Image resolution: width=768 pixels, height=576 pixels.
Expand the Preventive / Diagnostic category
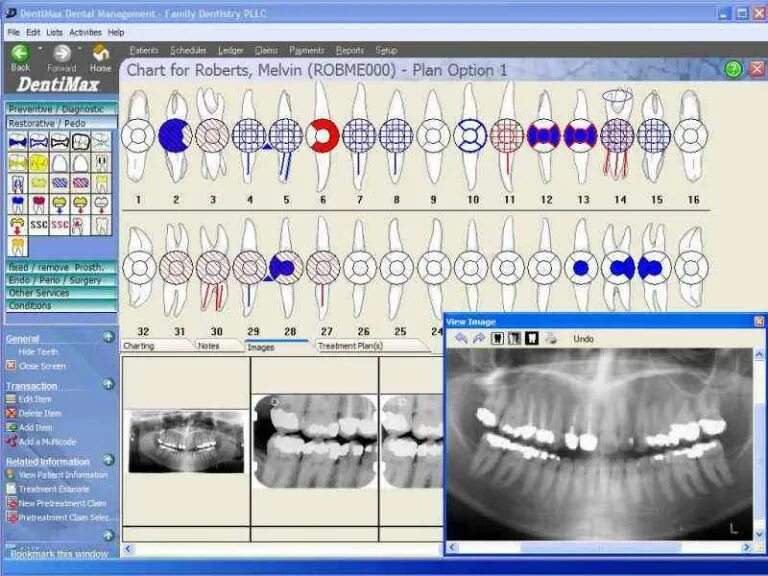(x=61, y=109)
